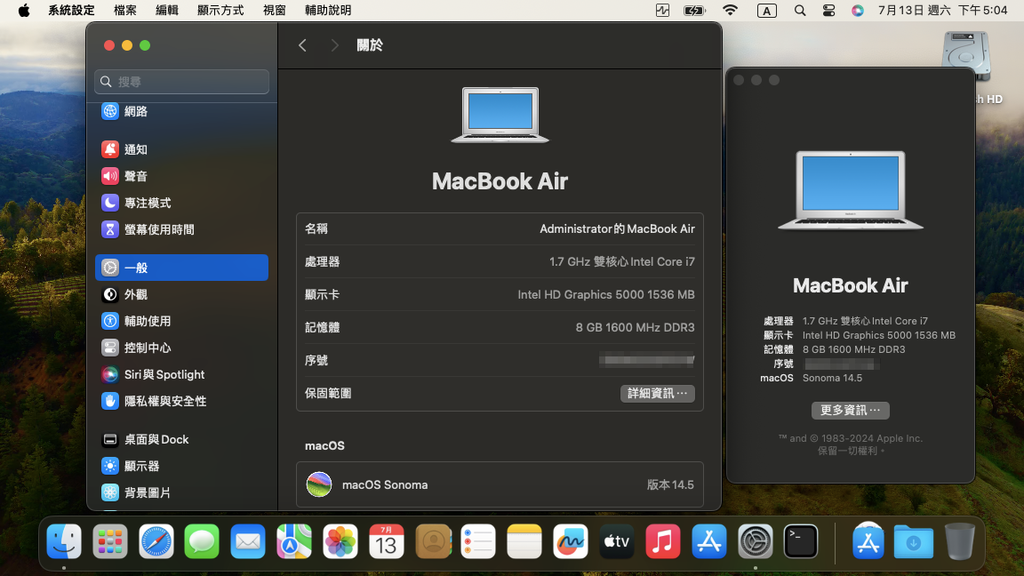Open the 編輯 (Edit) menu
This screenshot has height=576, width=1024.
tap(167, 10)
